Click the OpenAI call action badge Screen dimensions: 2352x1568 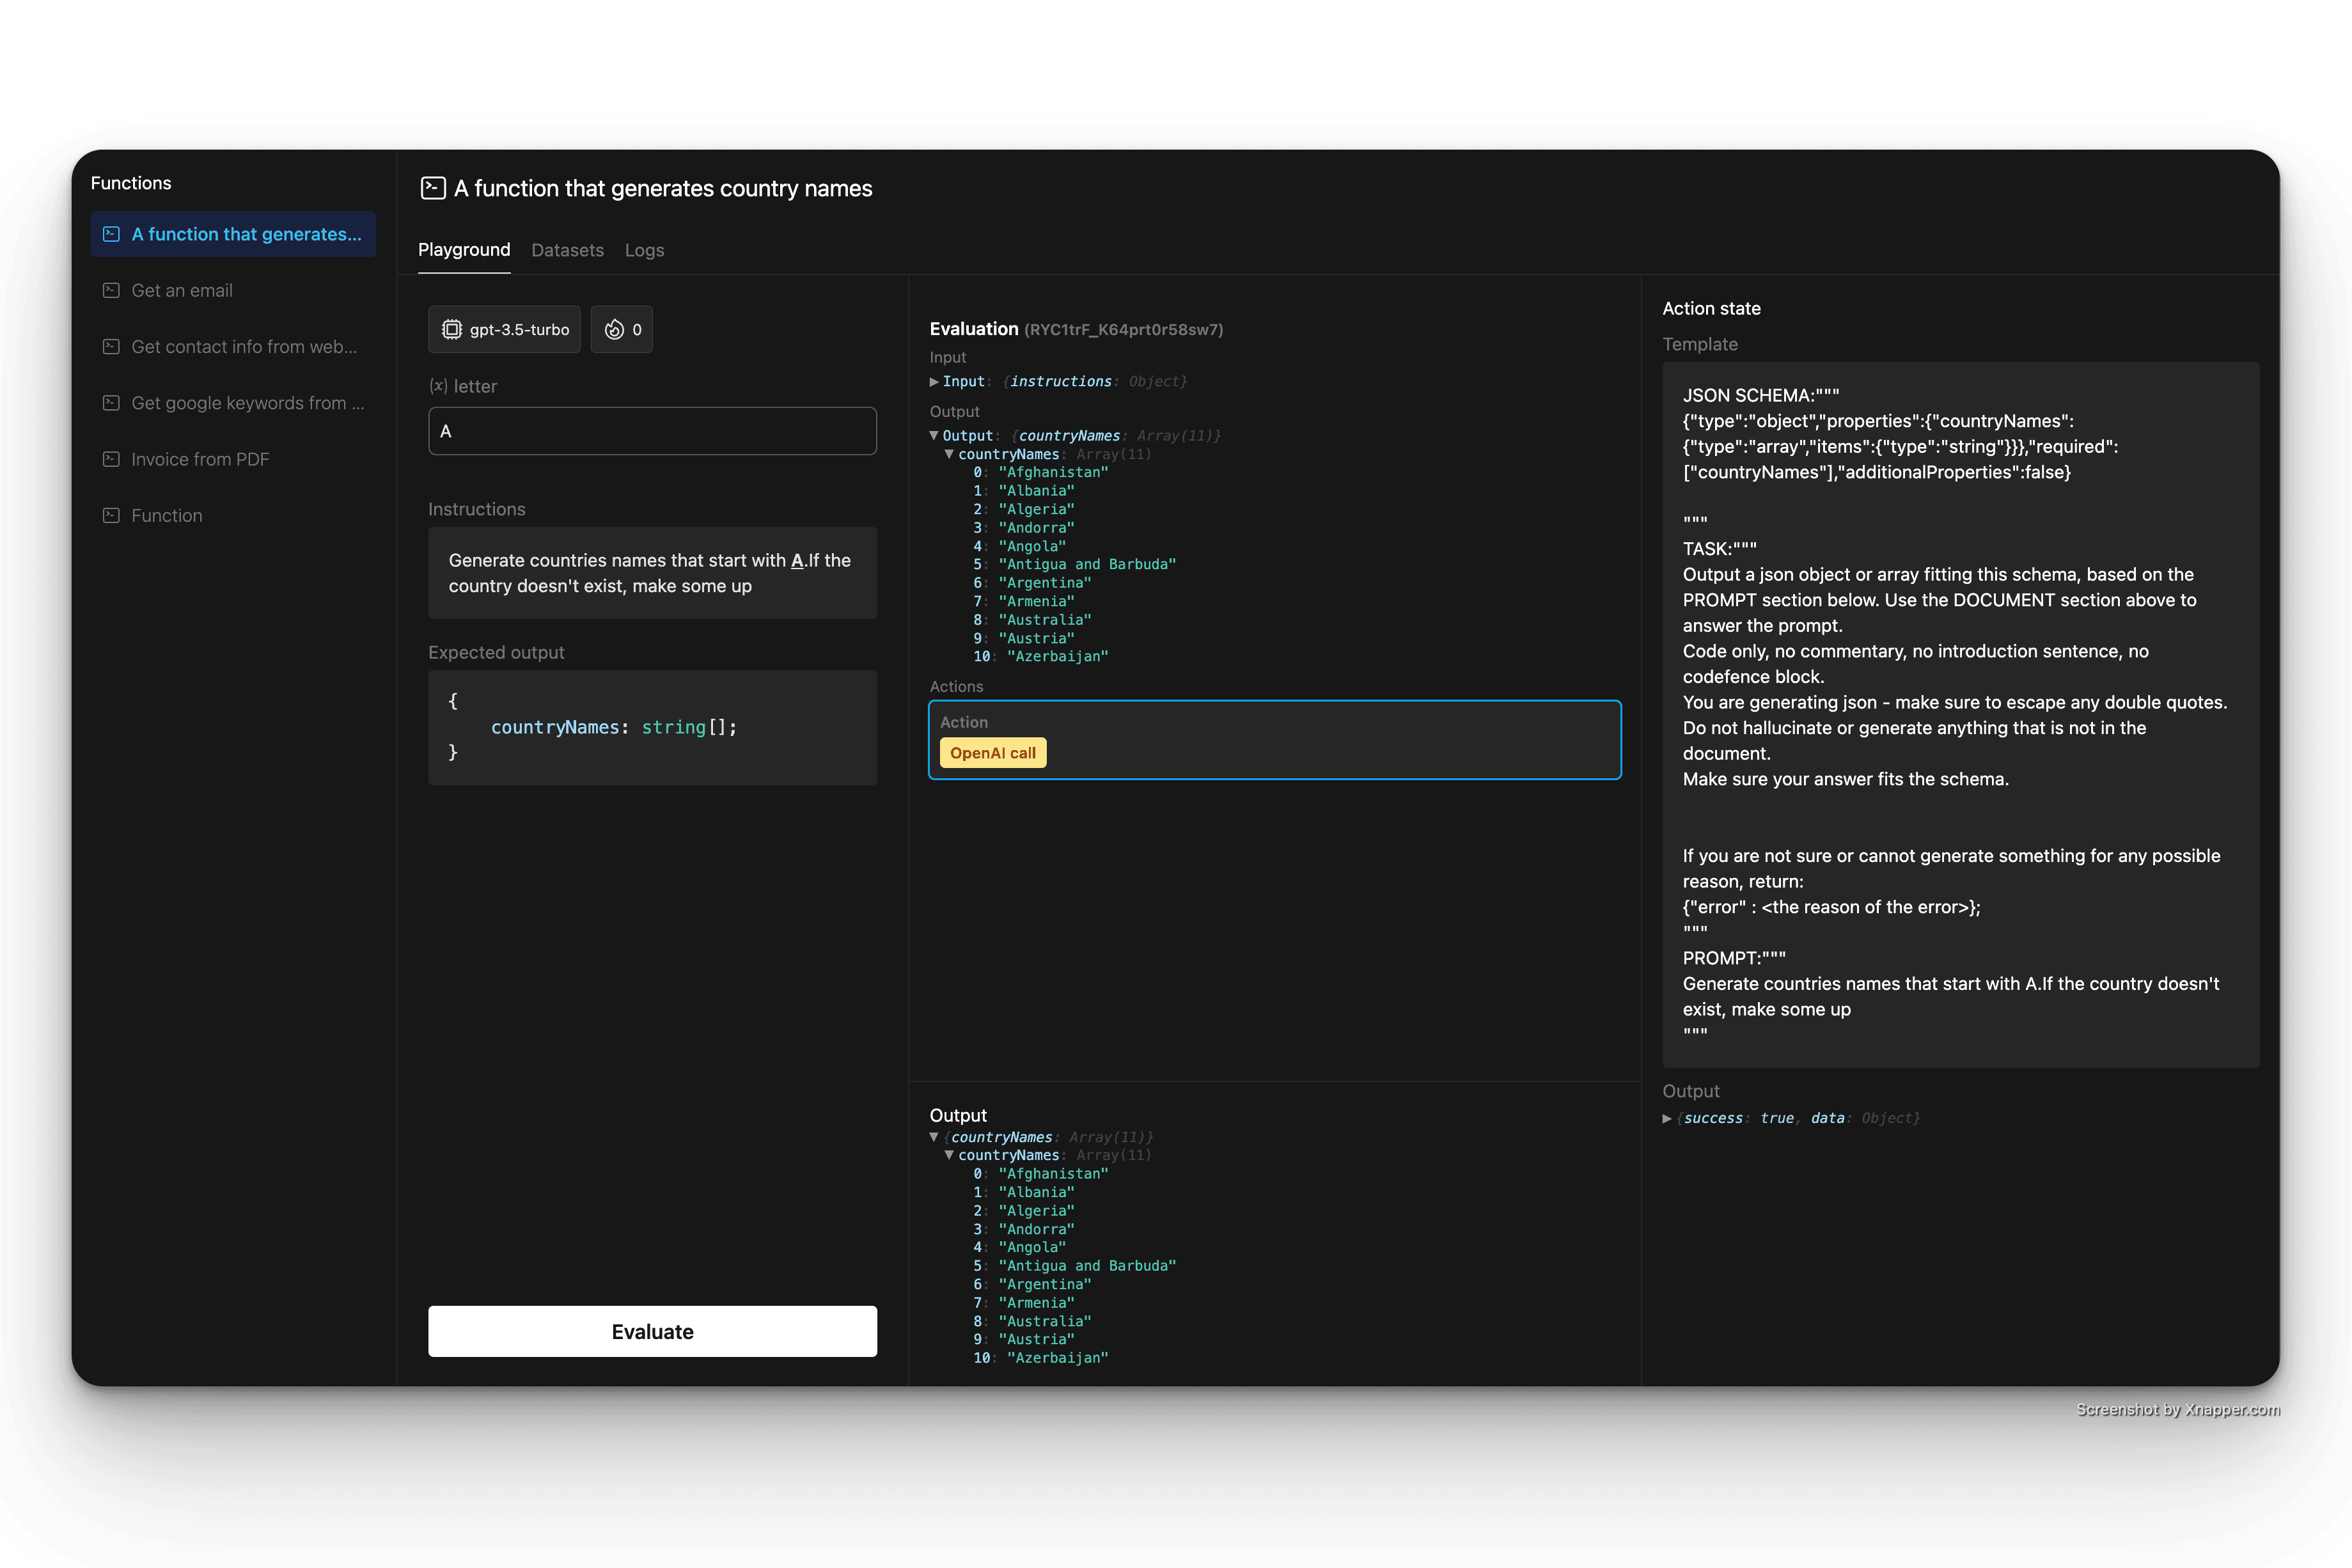992,753
